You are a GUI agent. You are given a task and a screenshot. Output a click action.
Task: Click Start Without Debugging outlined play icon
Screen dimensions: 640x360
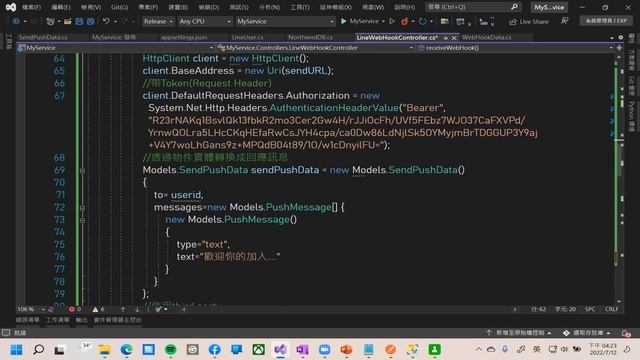pyautogui.click(x=392, y=21)
